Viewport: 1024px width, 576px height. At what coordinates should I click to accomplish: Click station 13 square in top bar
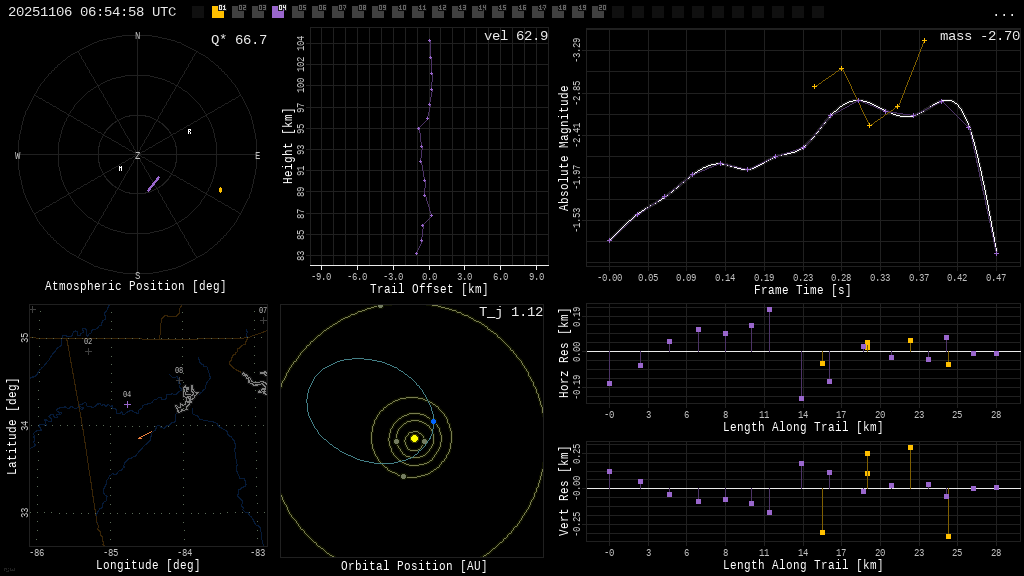point(458,12)
